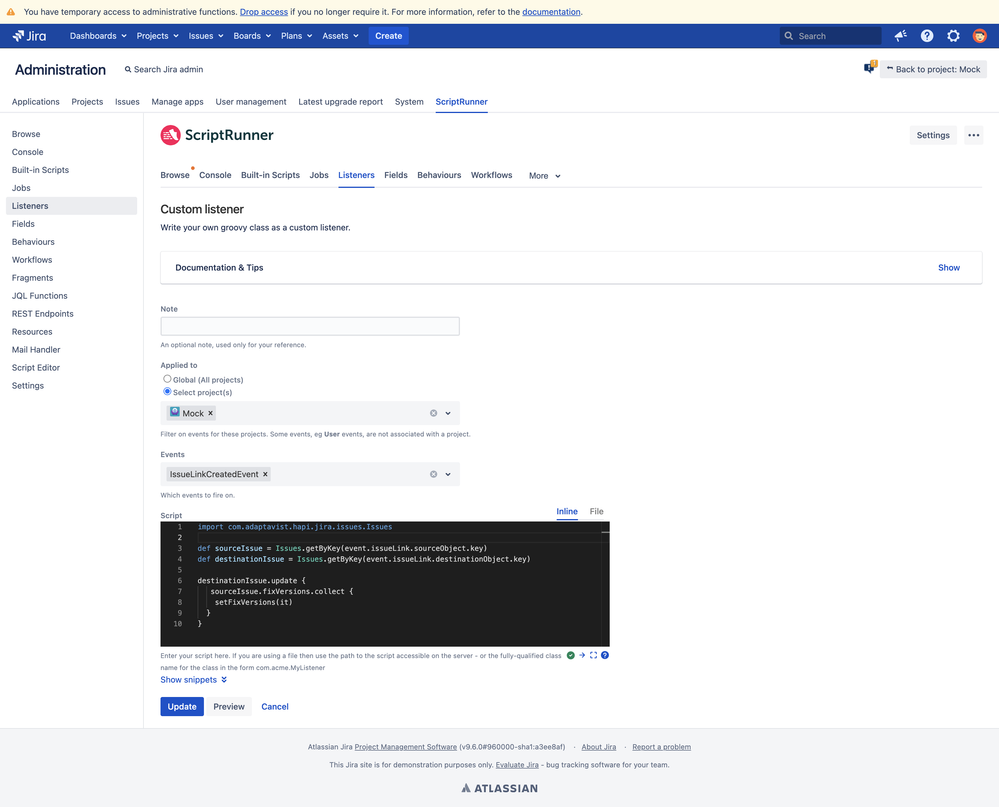Open the Behaviours tab
The image size is (999, 807).
click(439, 175)
